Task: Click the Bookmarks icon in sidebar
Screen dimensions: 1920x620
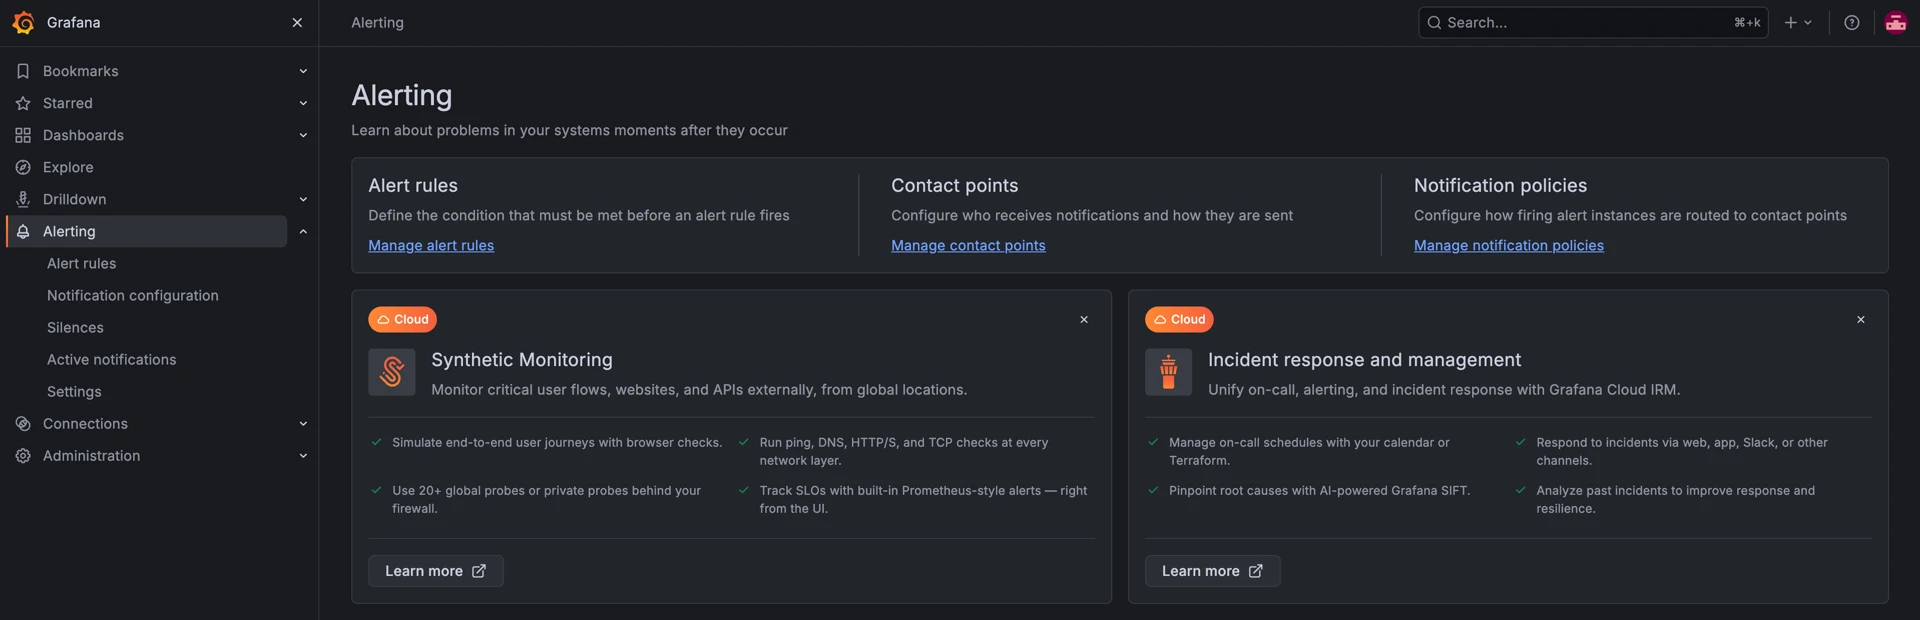Action: coord(23,71)
